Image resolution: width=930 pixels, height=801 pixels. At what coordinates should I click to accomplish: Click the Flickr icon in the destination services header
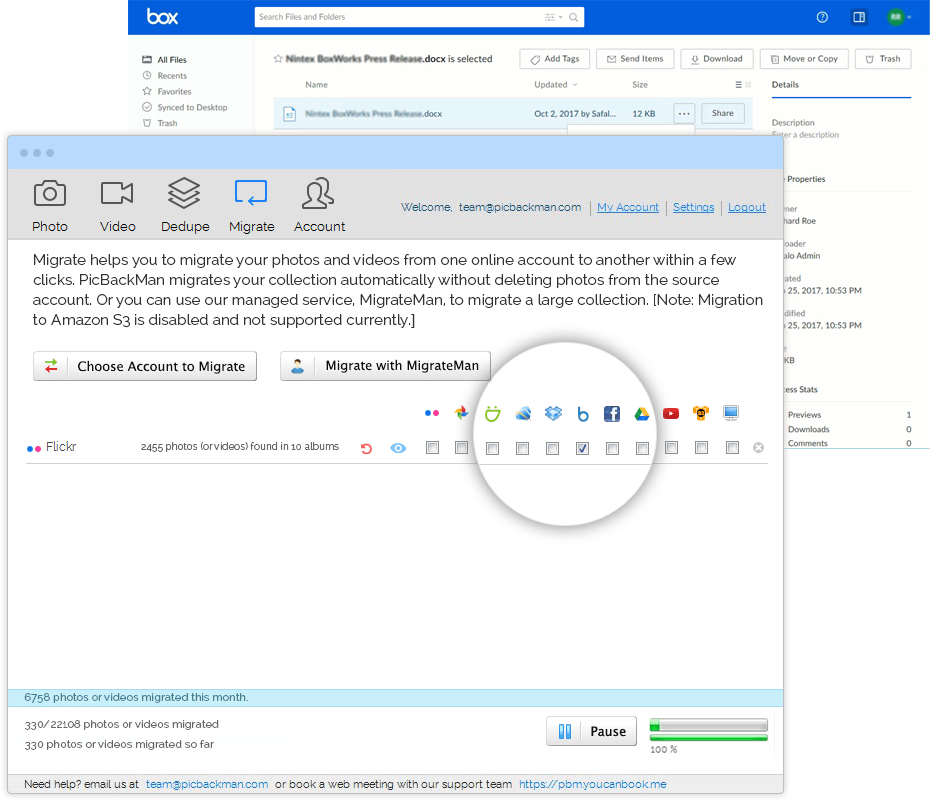432,413
